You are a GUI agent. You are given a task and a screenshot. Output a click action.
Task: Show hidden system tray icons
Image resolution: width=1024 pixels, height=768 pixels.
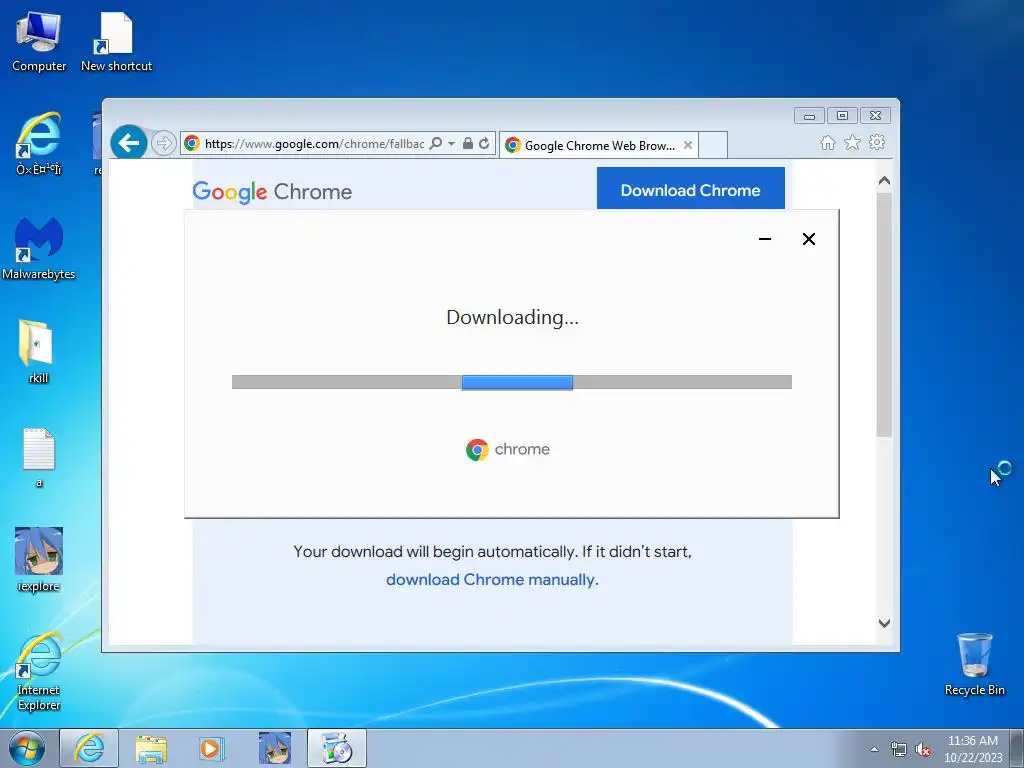874,749
